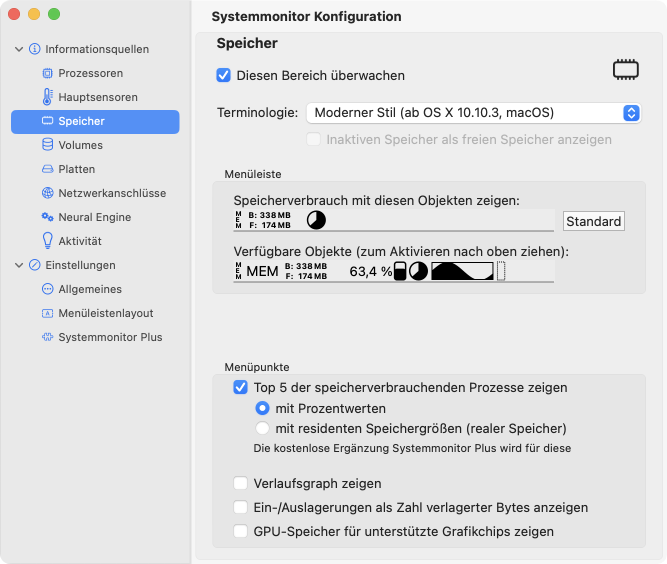Click the Systemmonitor Konfiguration window title
This screenshot has width=667, height=564.
(x=306, y=17)
